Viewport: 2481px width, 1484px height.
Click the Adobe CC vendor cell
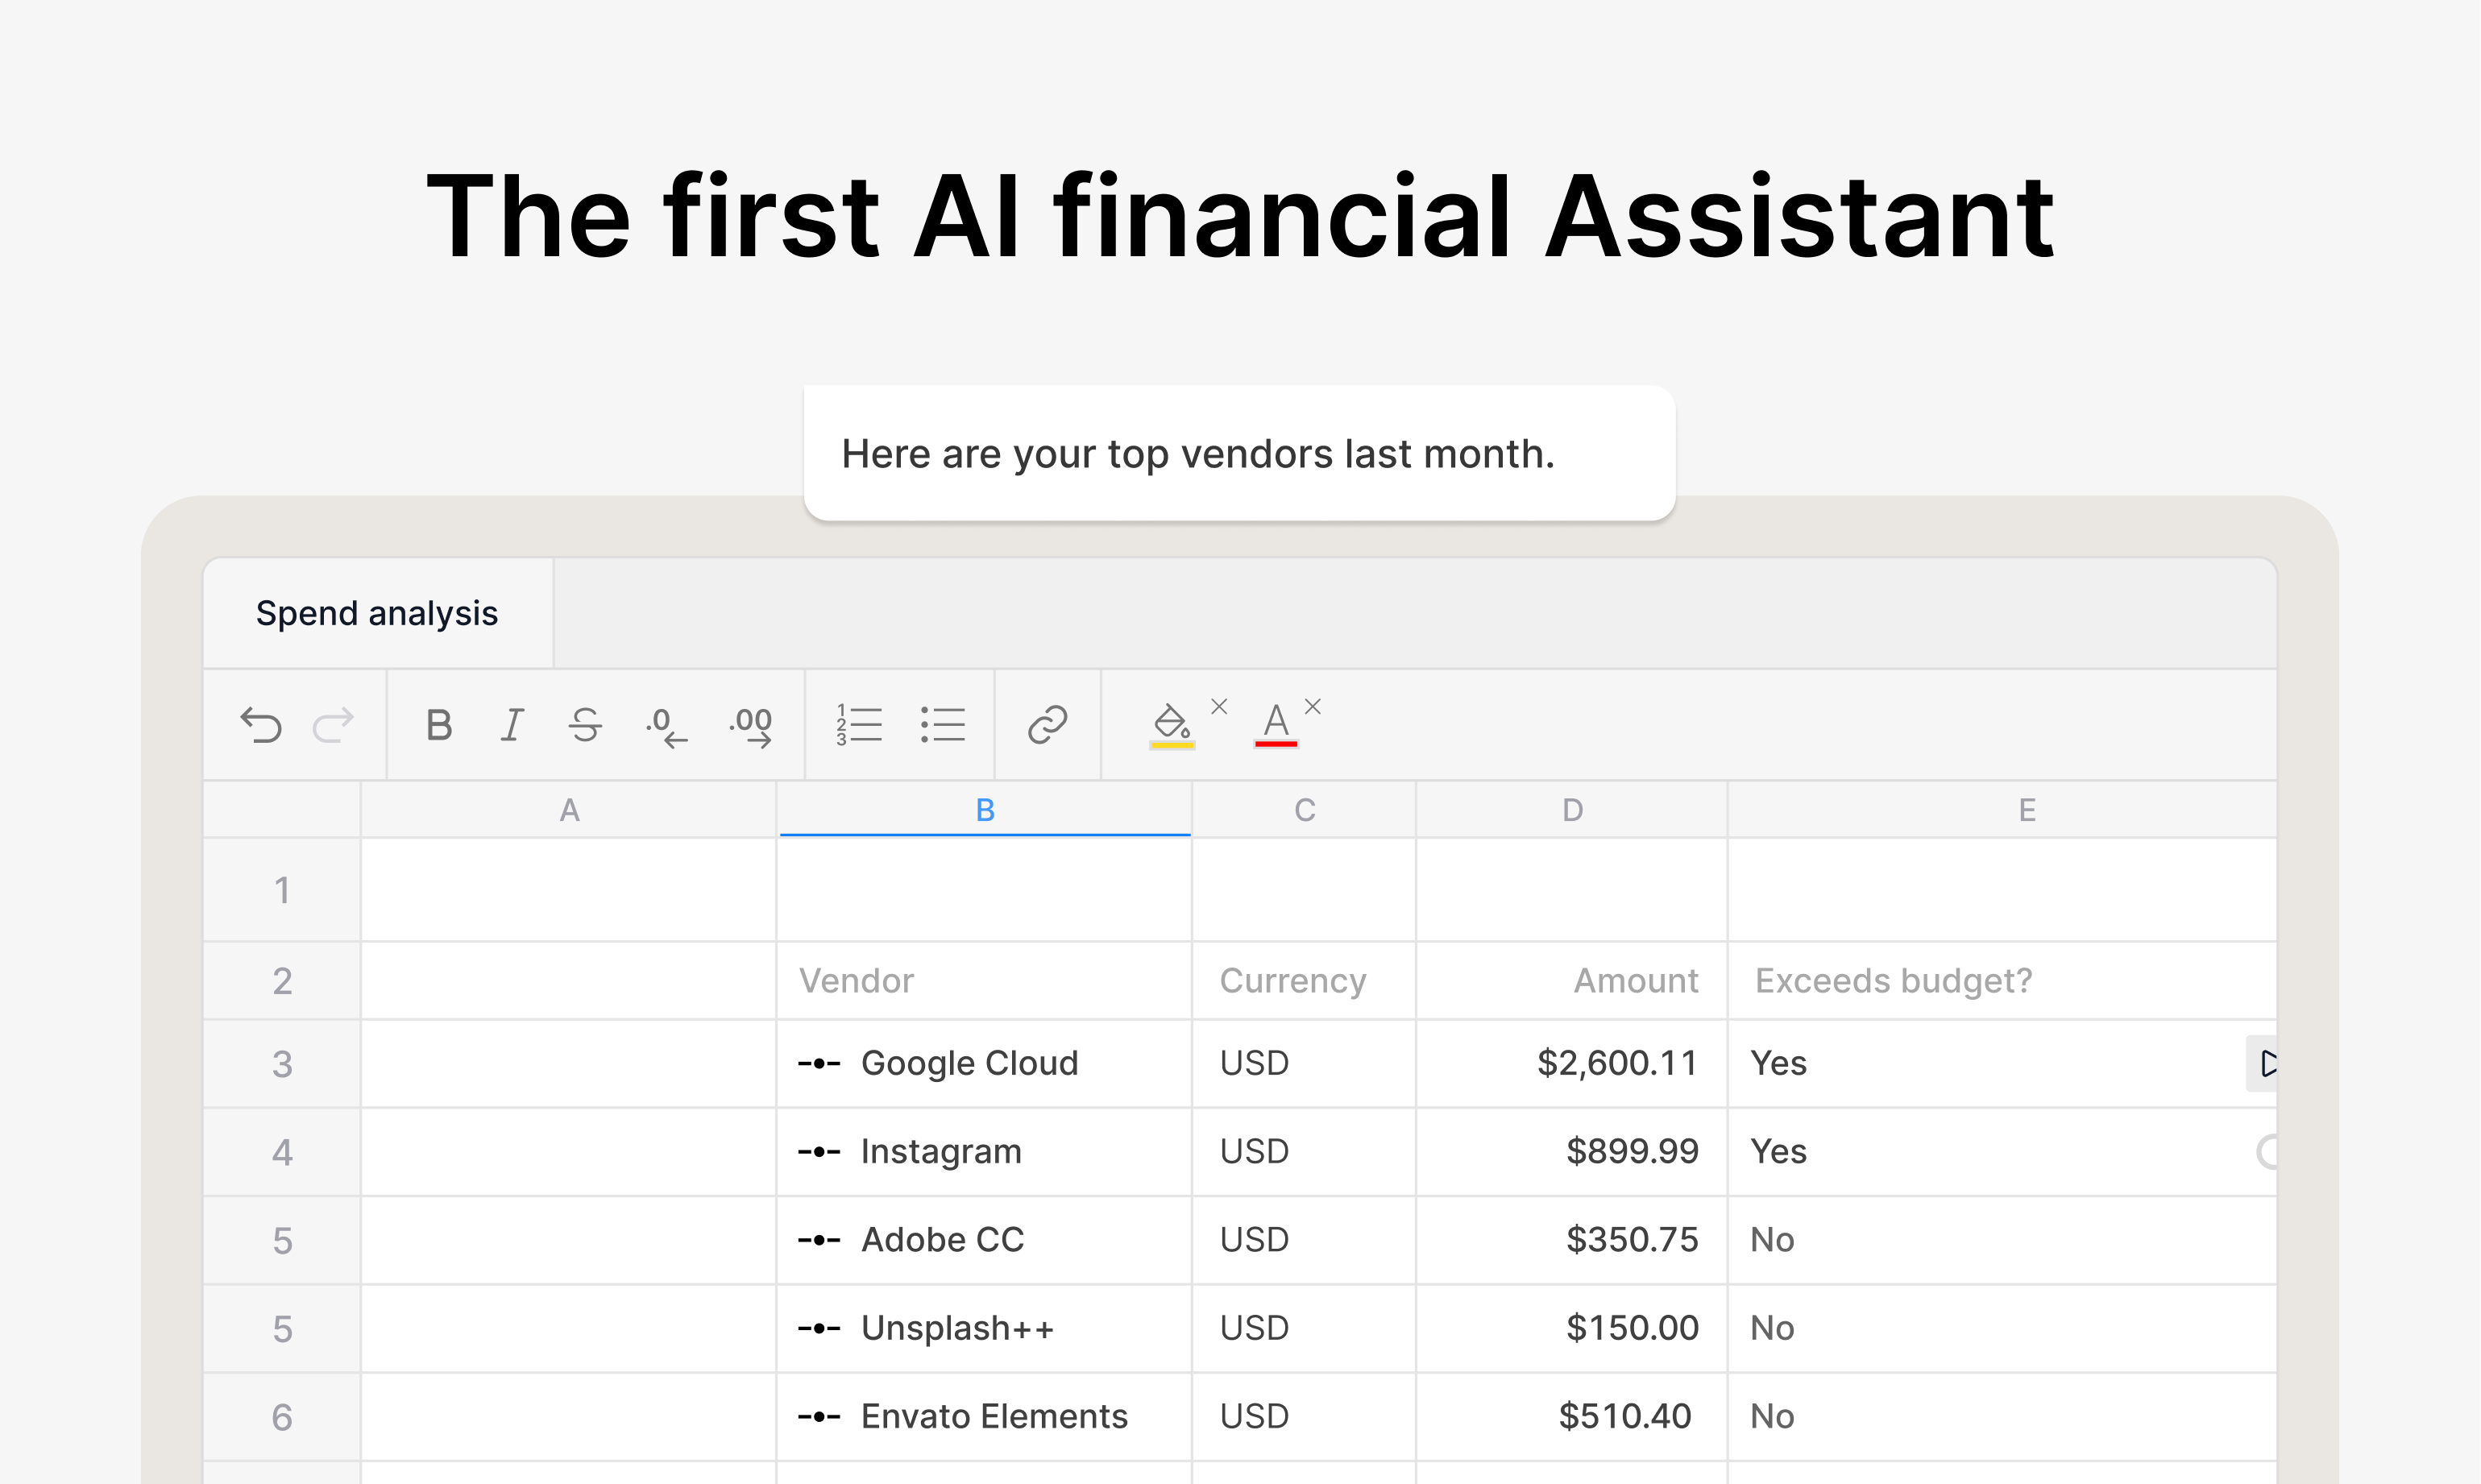coord(985,1240)
